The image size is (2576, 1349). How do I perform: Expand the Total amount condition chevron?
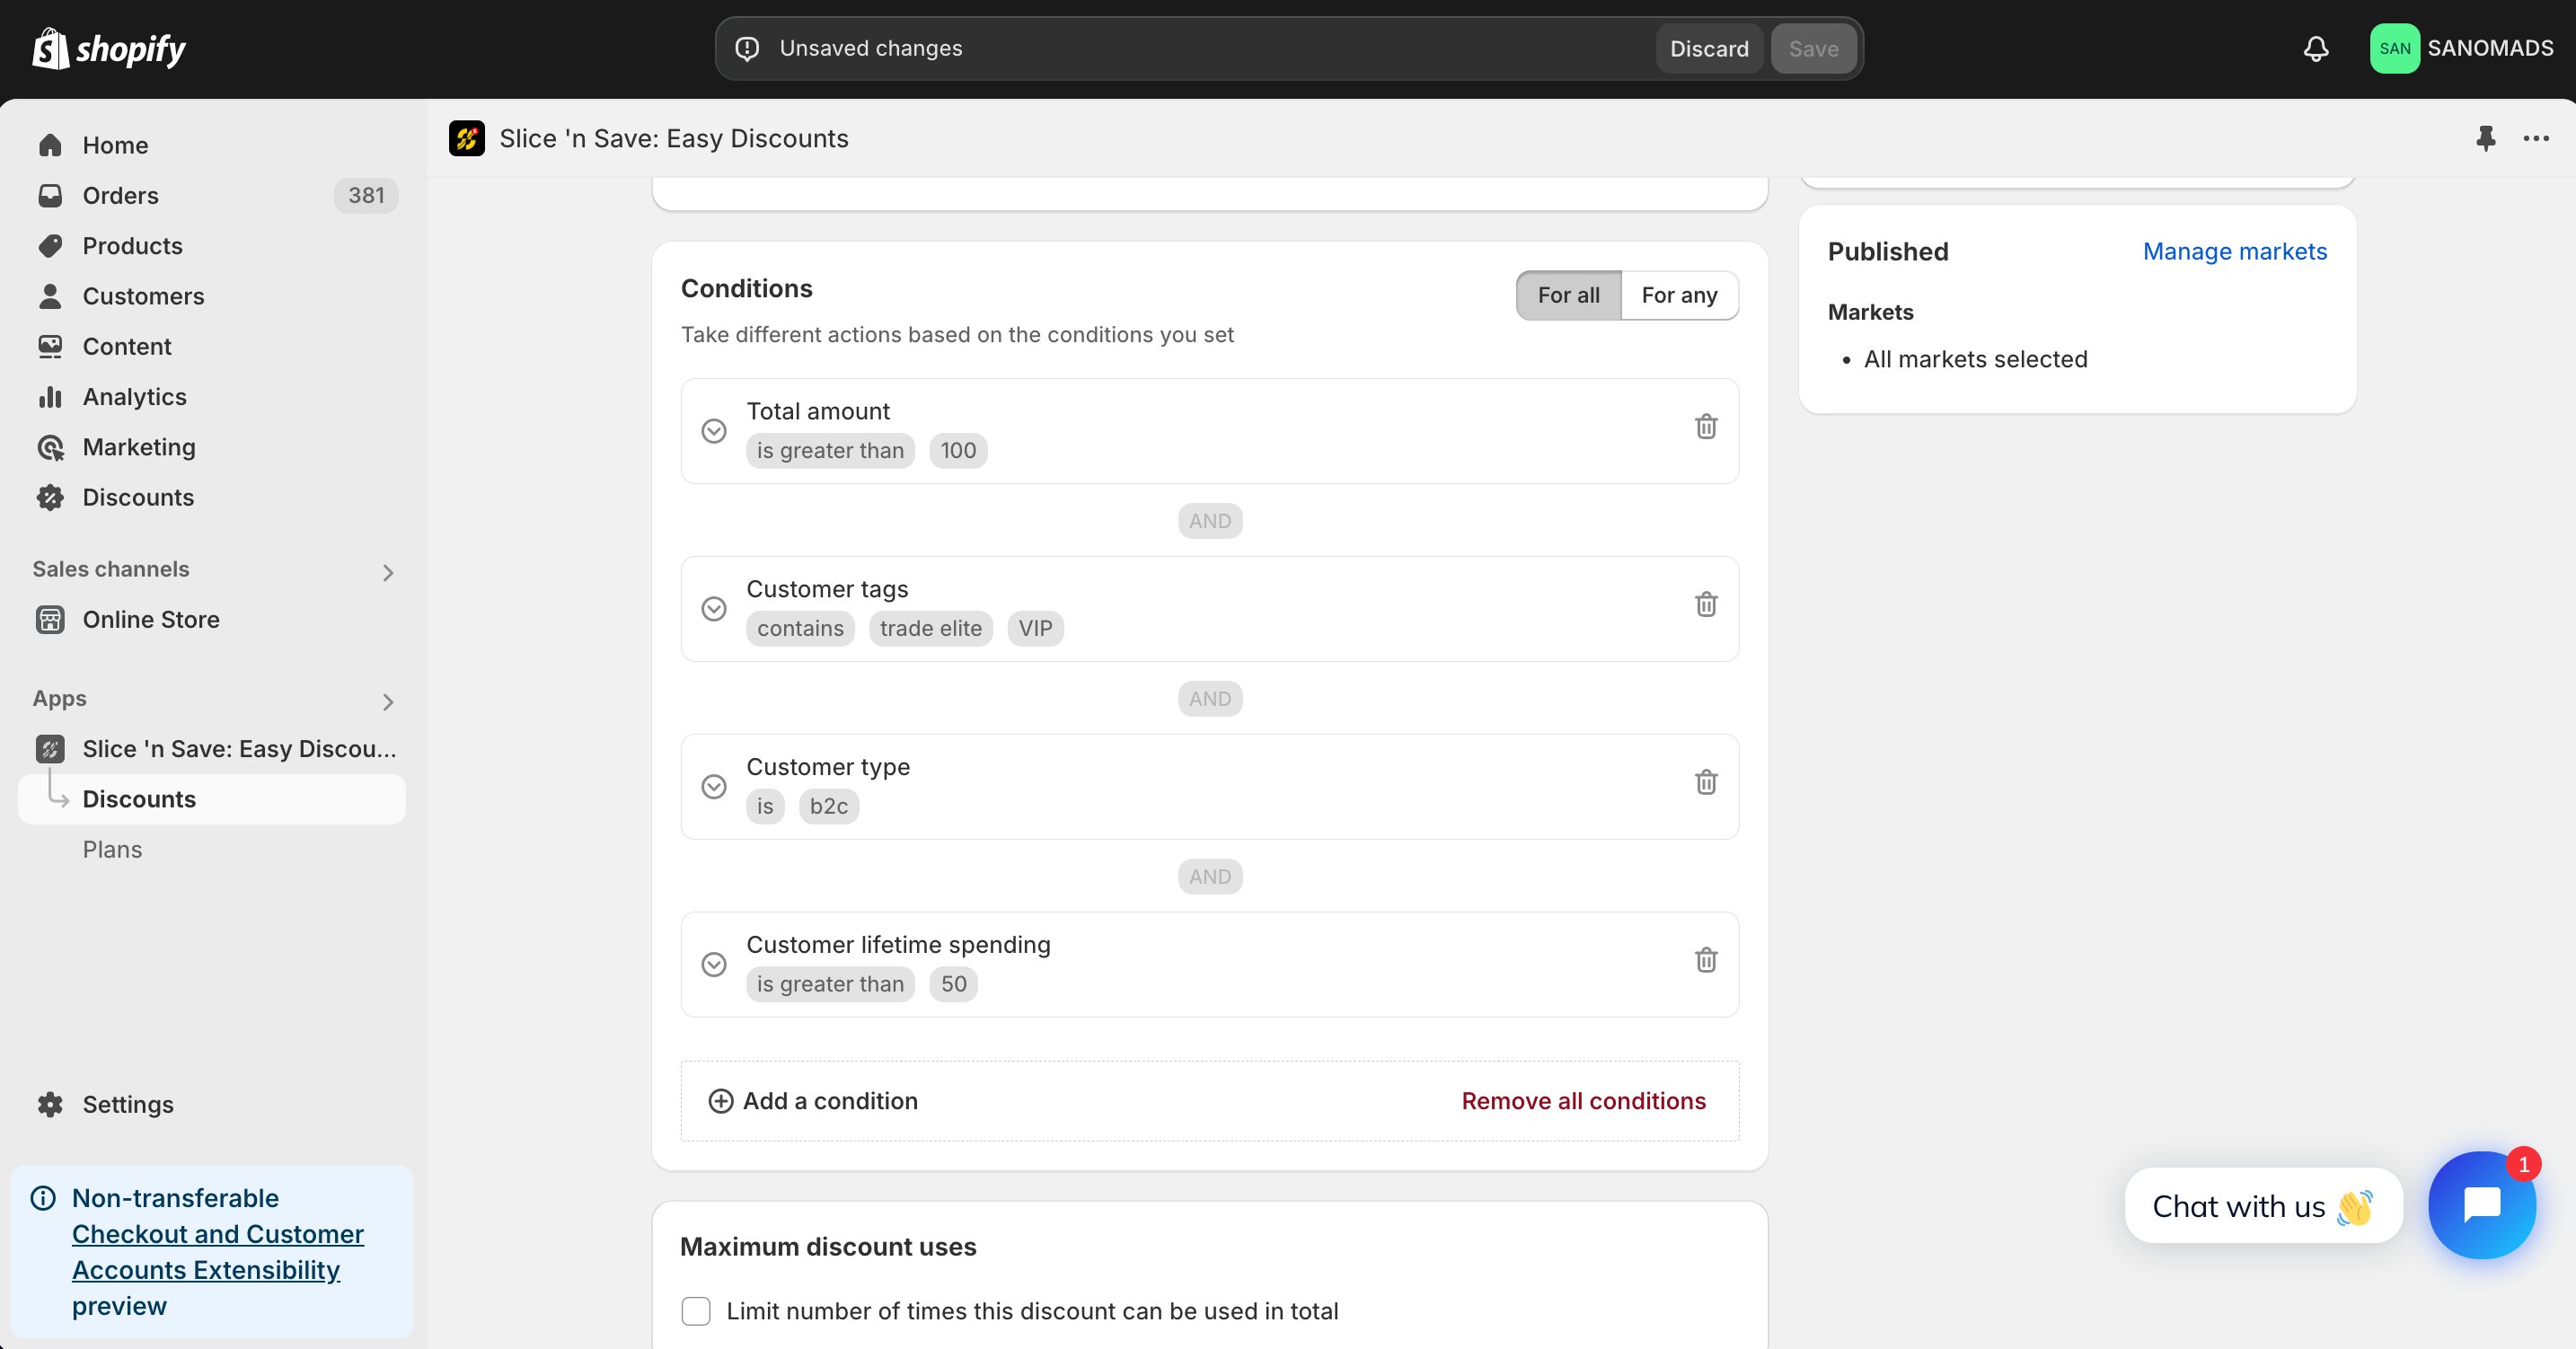[x=714, y=431]
